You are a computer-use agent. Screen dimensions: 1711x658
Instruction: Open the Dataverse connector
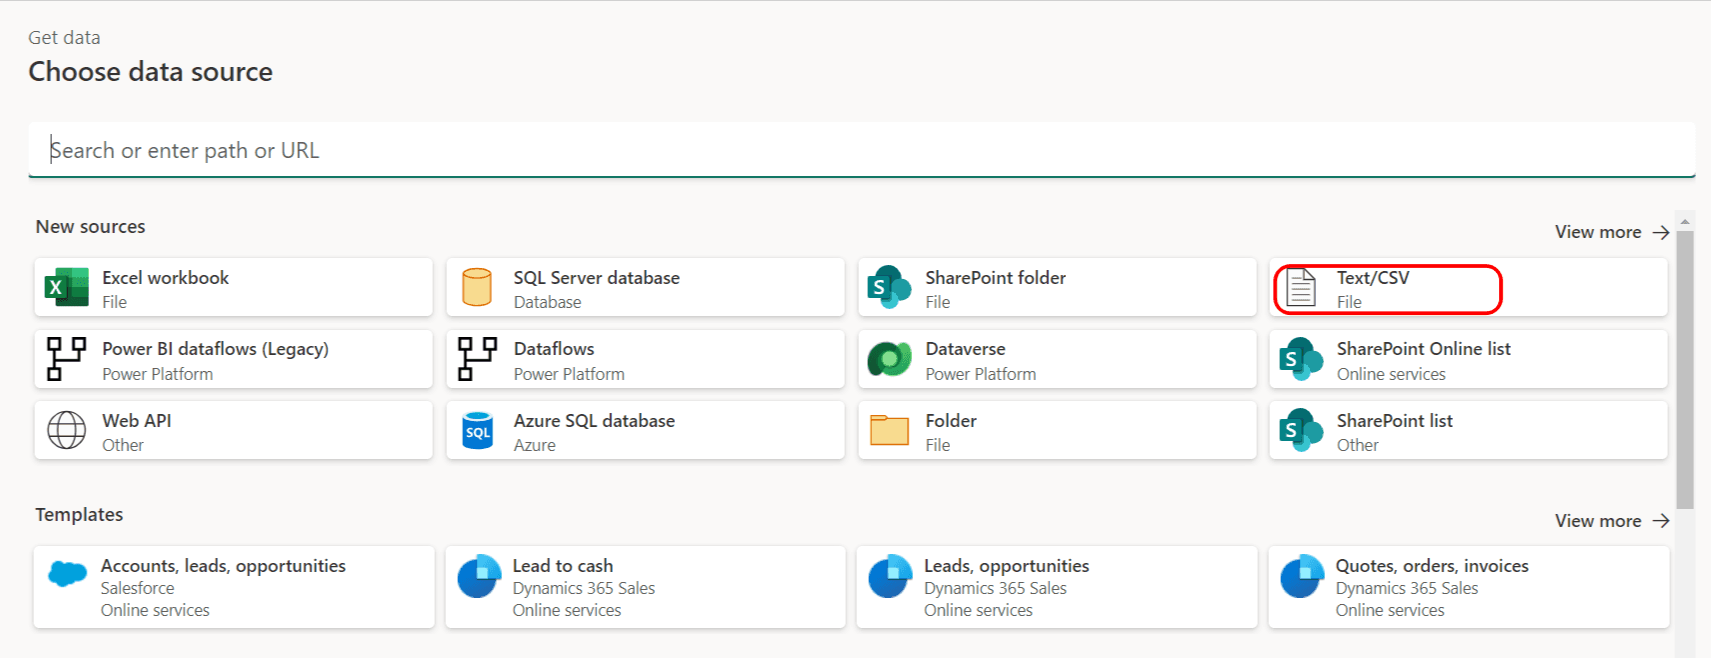[x=1057, y=359]
